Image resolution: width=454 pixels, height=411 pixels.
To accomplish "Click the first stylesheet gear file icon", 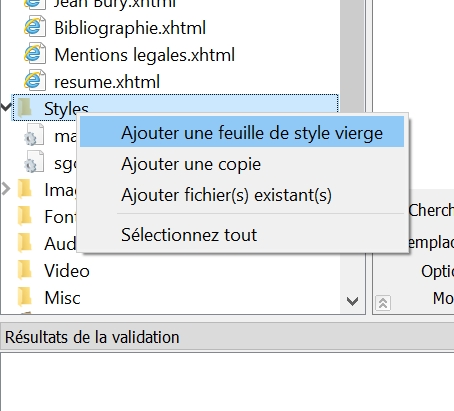I will point(34,135).
